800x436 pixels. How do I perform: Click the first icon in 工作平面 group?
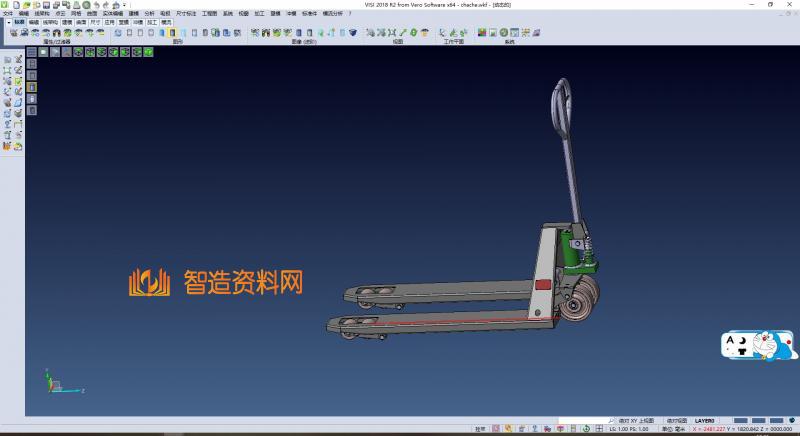coord(442,33)
